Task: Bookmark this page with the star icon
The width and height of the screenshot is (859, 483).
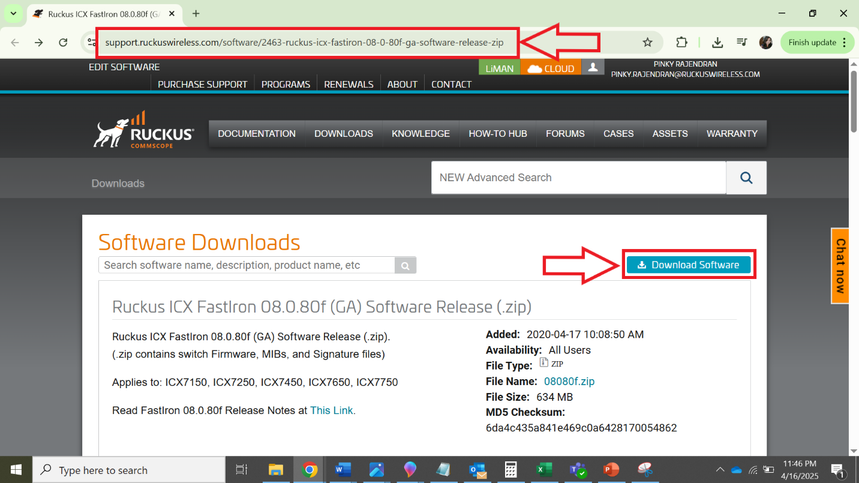Action: click(647, 43)
